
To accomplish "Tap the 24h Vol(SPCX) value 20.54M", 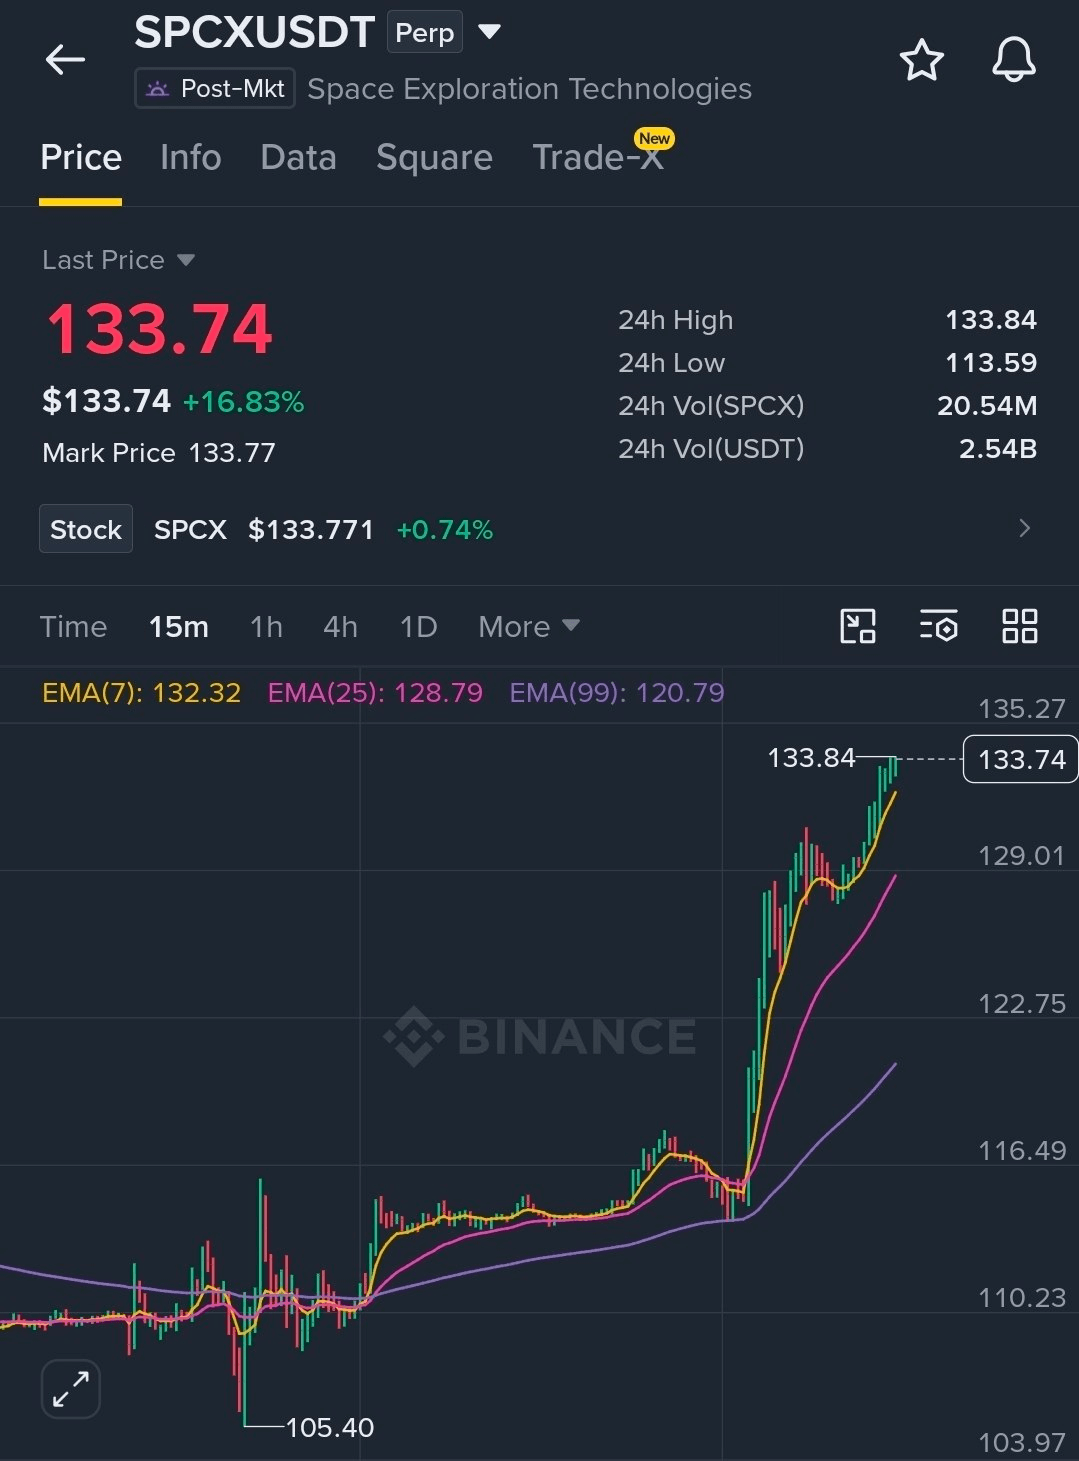I will click(x=986, y=406).
